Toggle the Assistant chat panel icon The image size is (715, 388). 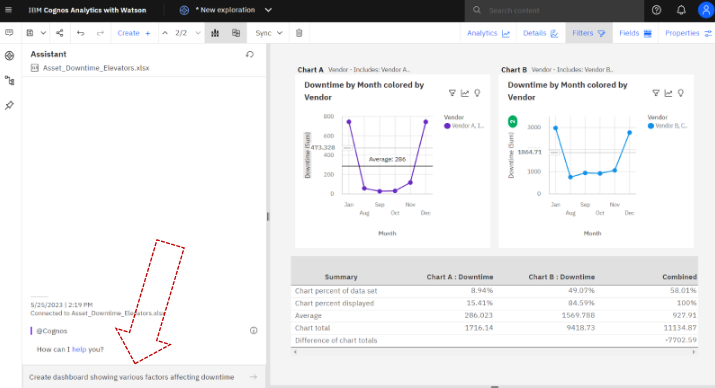point(9,33)
